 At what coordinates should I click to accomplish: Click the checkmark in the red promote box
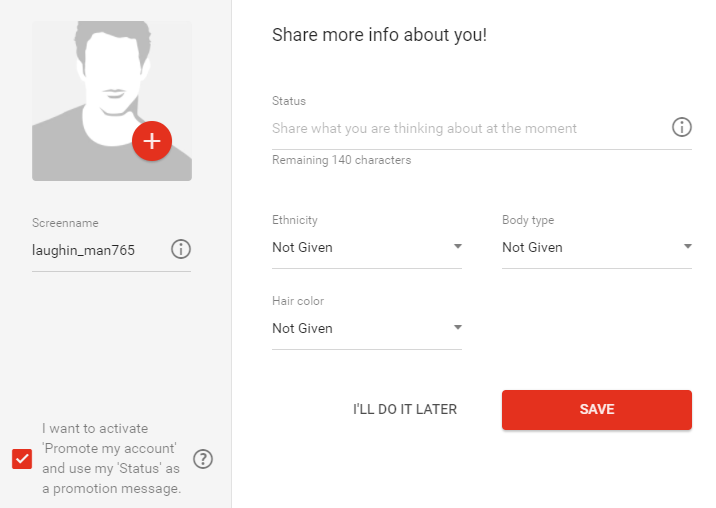pyautogui.click(x=22, y=459)
